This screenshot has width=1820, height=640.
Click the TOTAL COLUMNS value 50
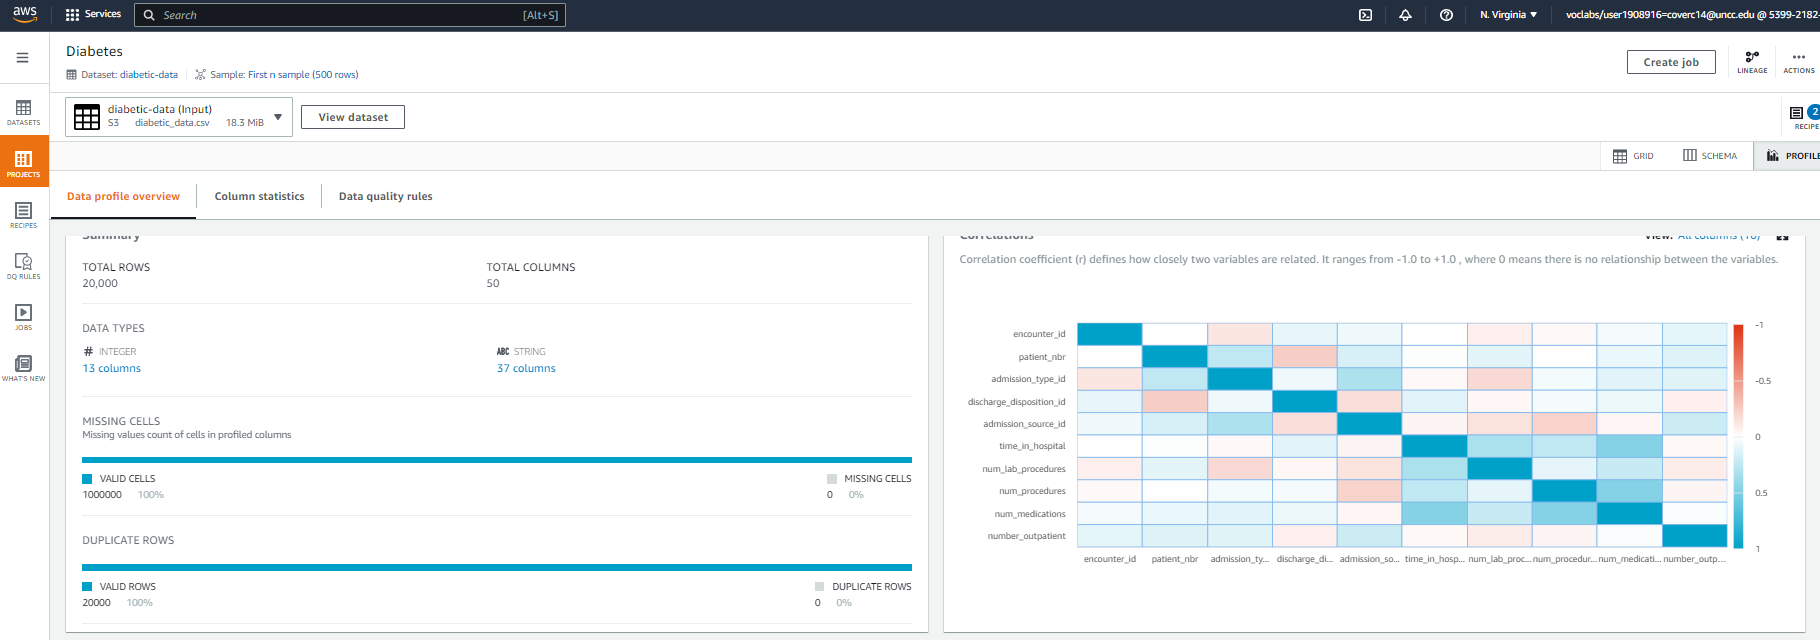click(x=493, y=283)
